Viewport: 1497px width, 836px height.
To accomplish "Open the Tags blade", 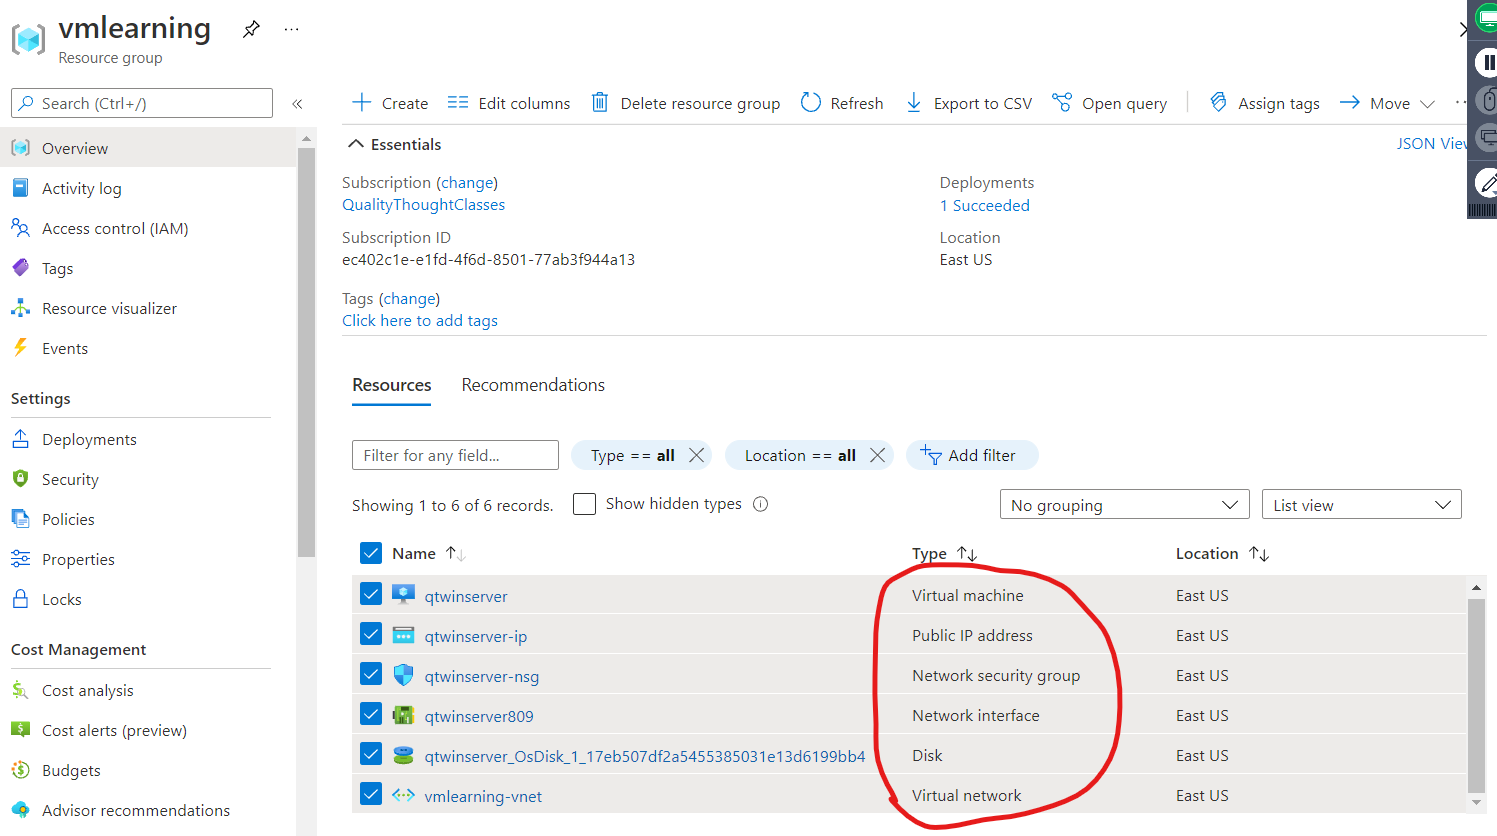I will click(57, 268).
